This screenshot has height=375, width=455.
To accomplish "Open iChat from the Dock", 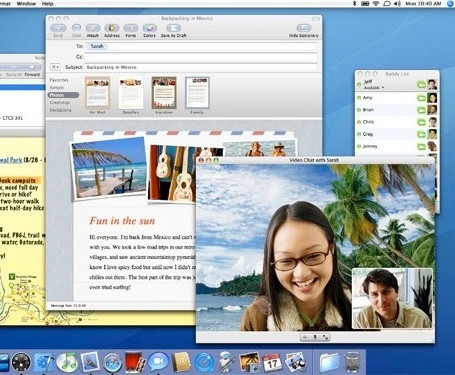I will coord(158,362).
